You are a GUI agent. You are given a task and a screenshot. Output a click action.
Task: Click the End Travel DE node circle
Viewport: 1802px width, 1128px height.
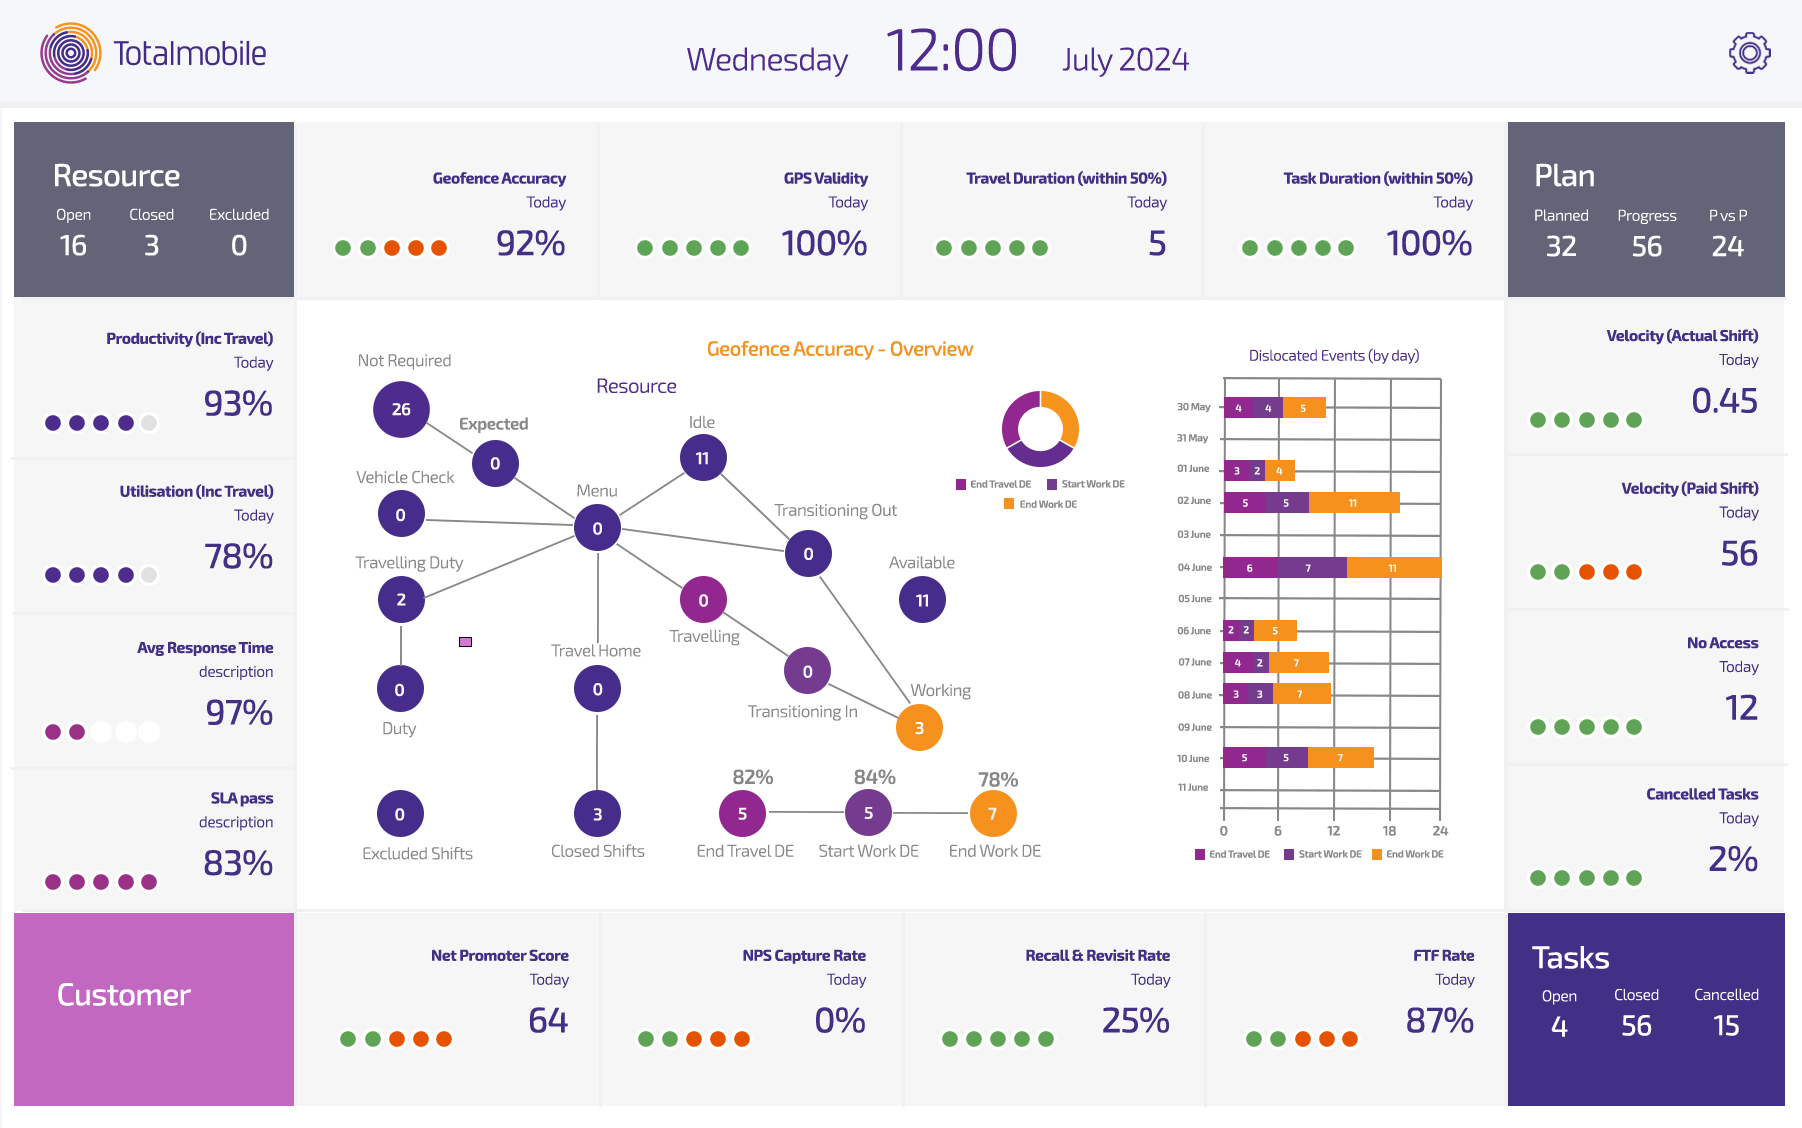coord(742,814)
